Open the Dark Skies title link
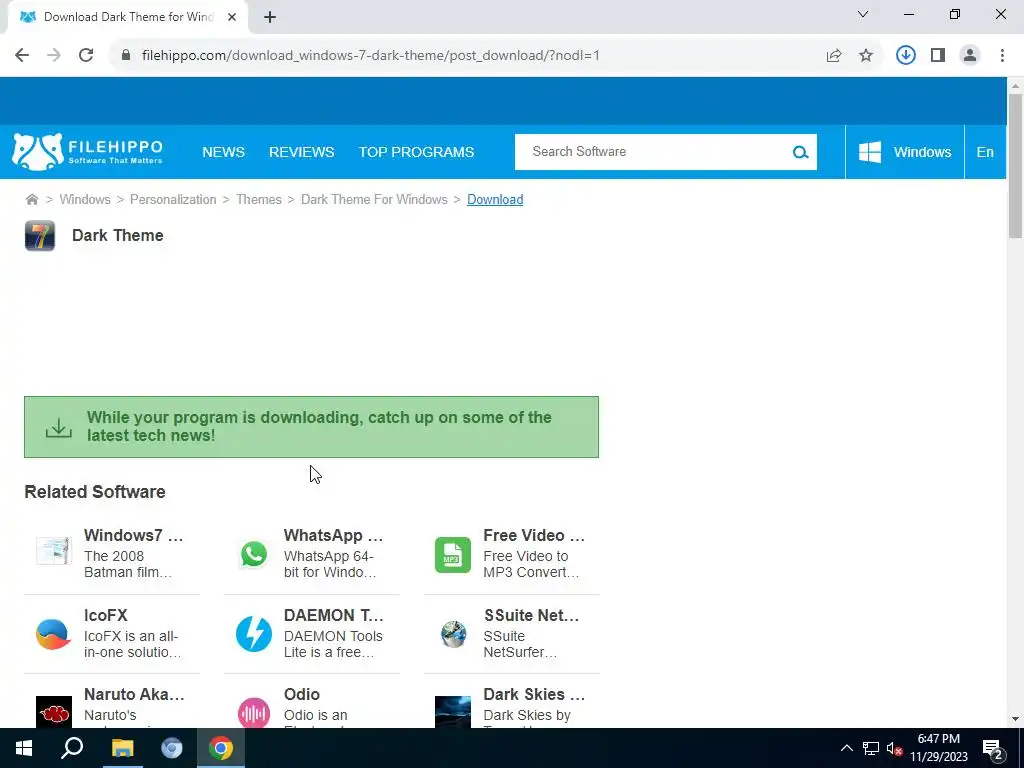This screenshot has width=1024, height=768. point(534,694)
